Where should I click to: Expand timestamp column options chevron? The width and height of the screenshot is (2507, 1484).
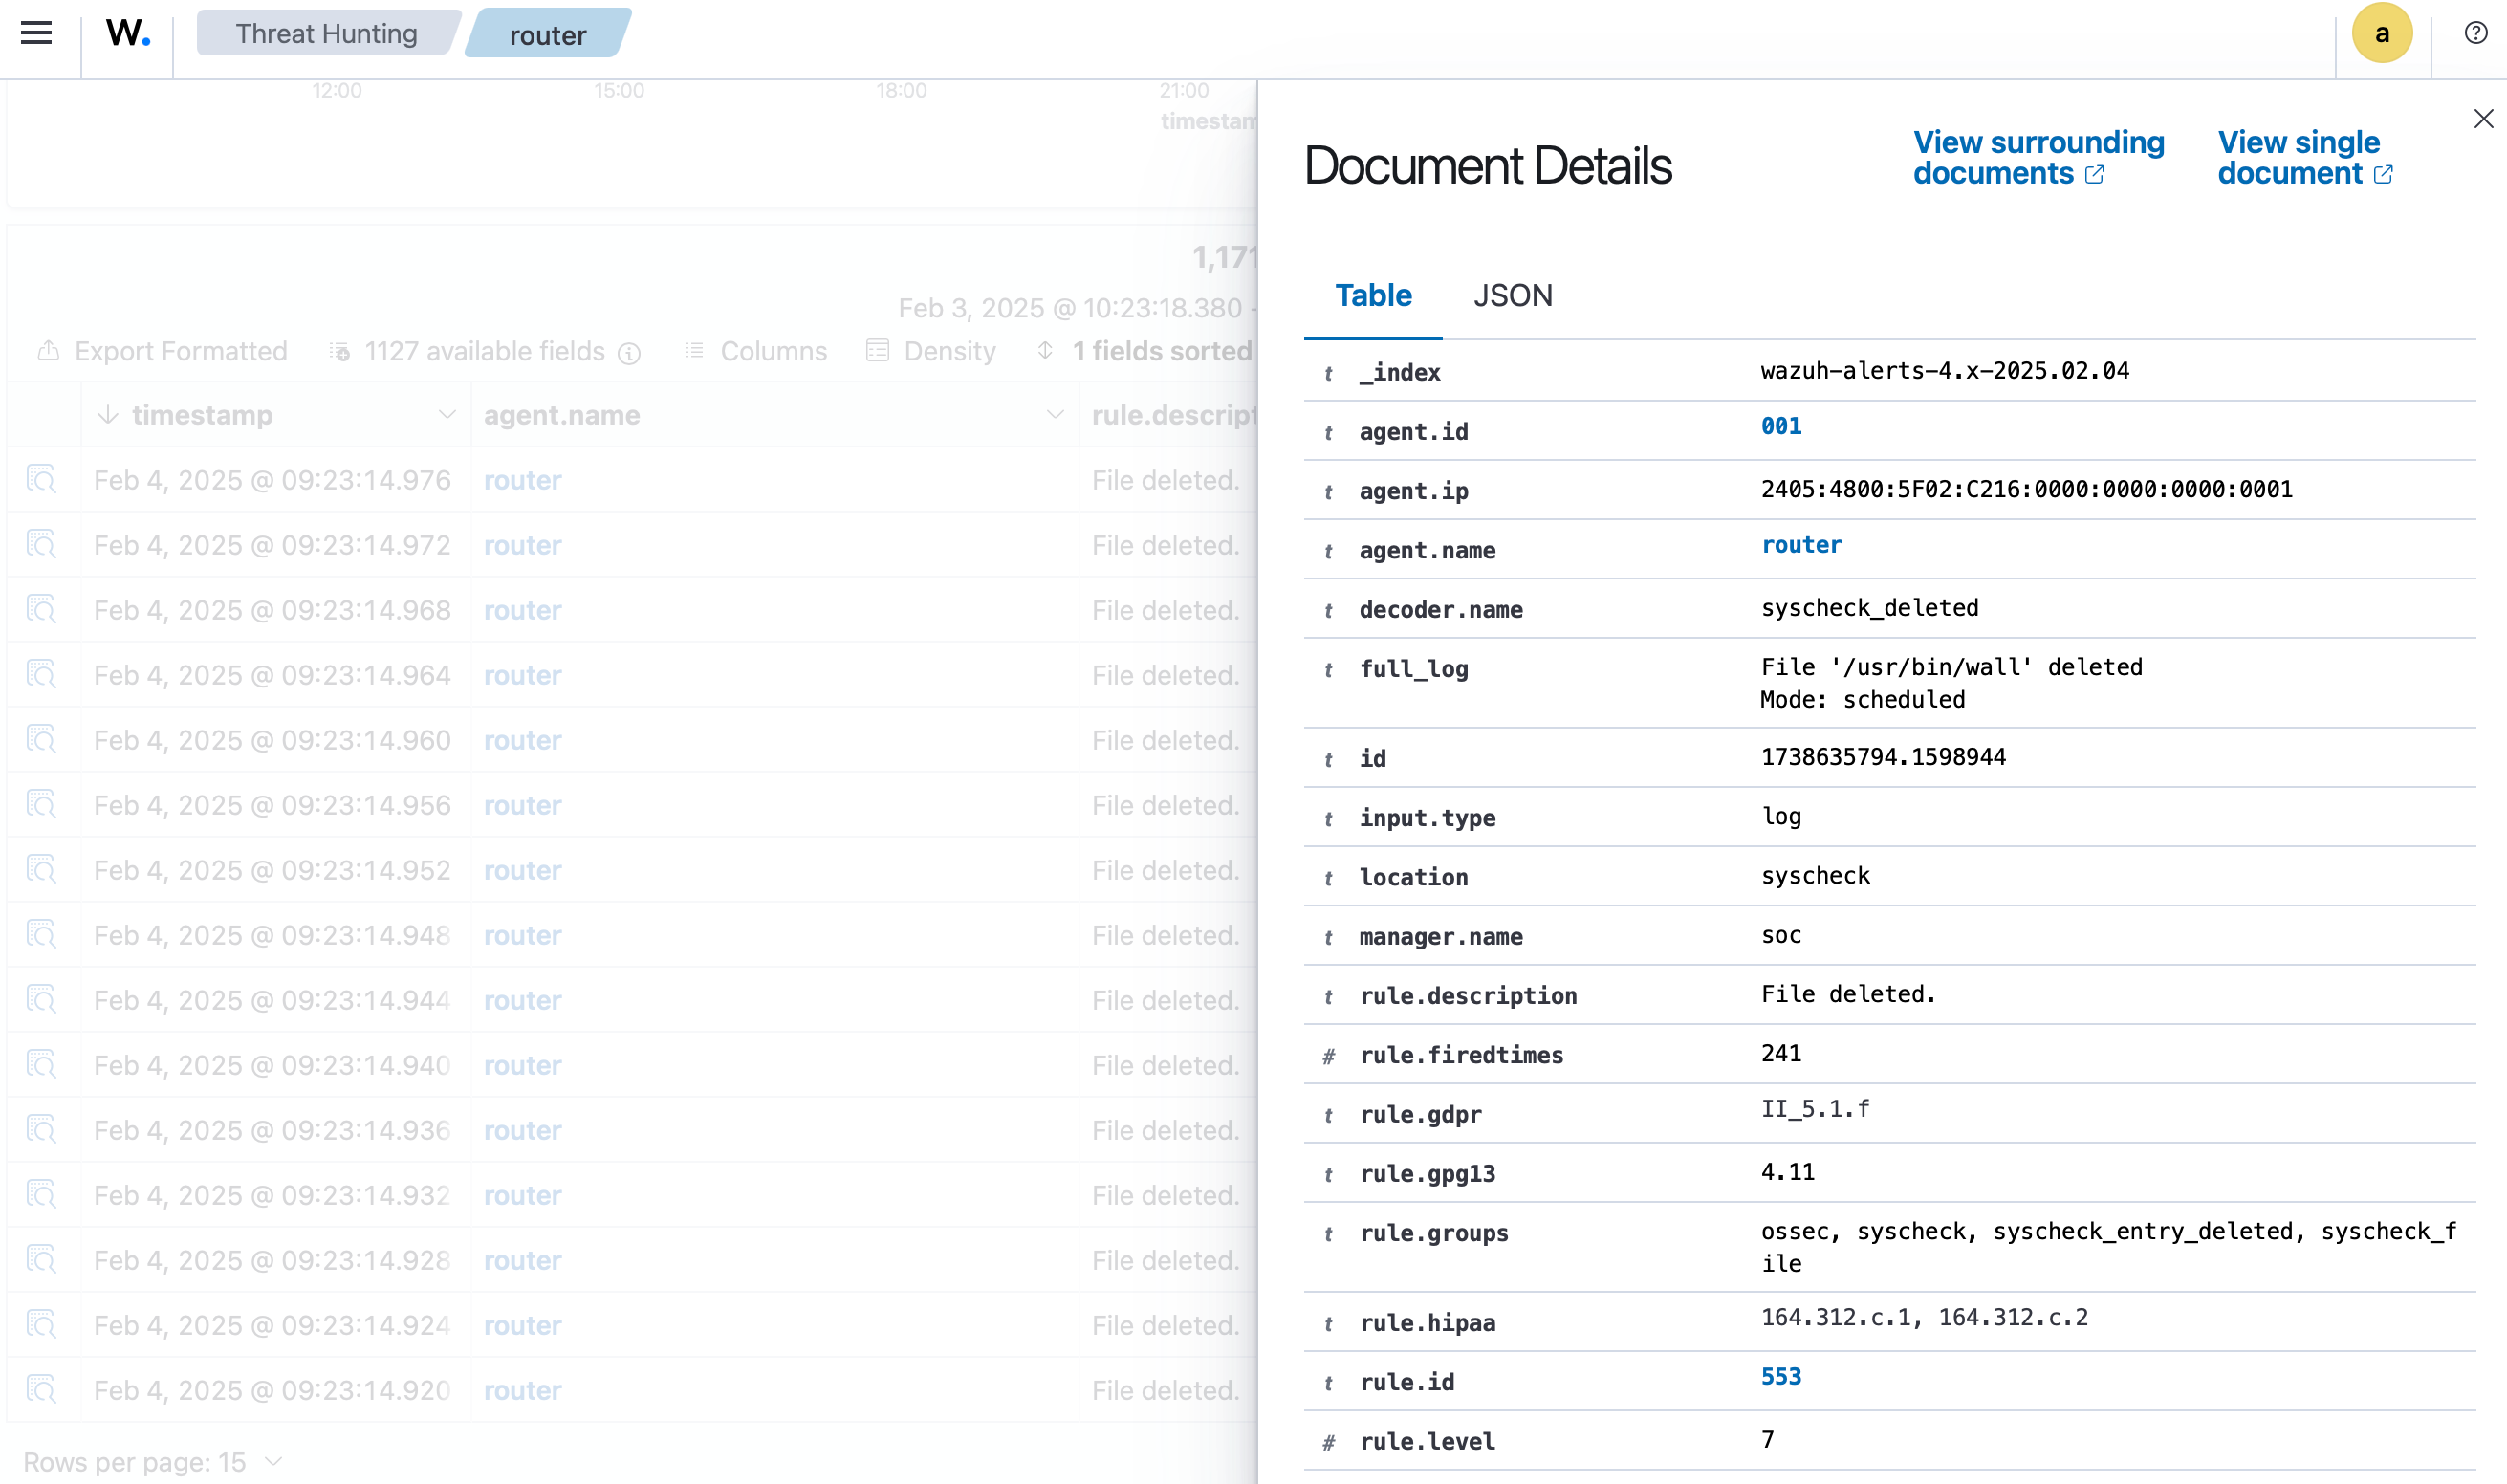point(447,415)
